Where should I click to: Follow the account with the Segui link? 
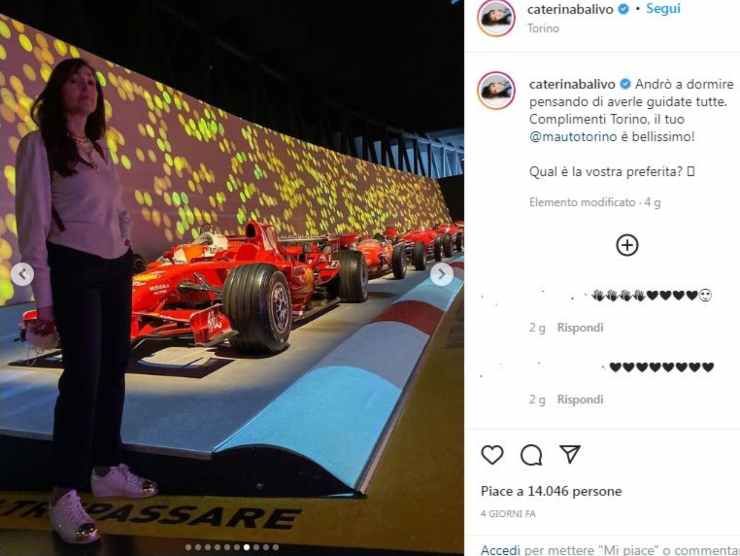(x=663, y=8)
